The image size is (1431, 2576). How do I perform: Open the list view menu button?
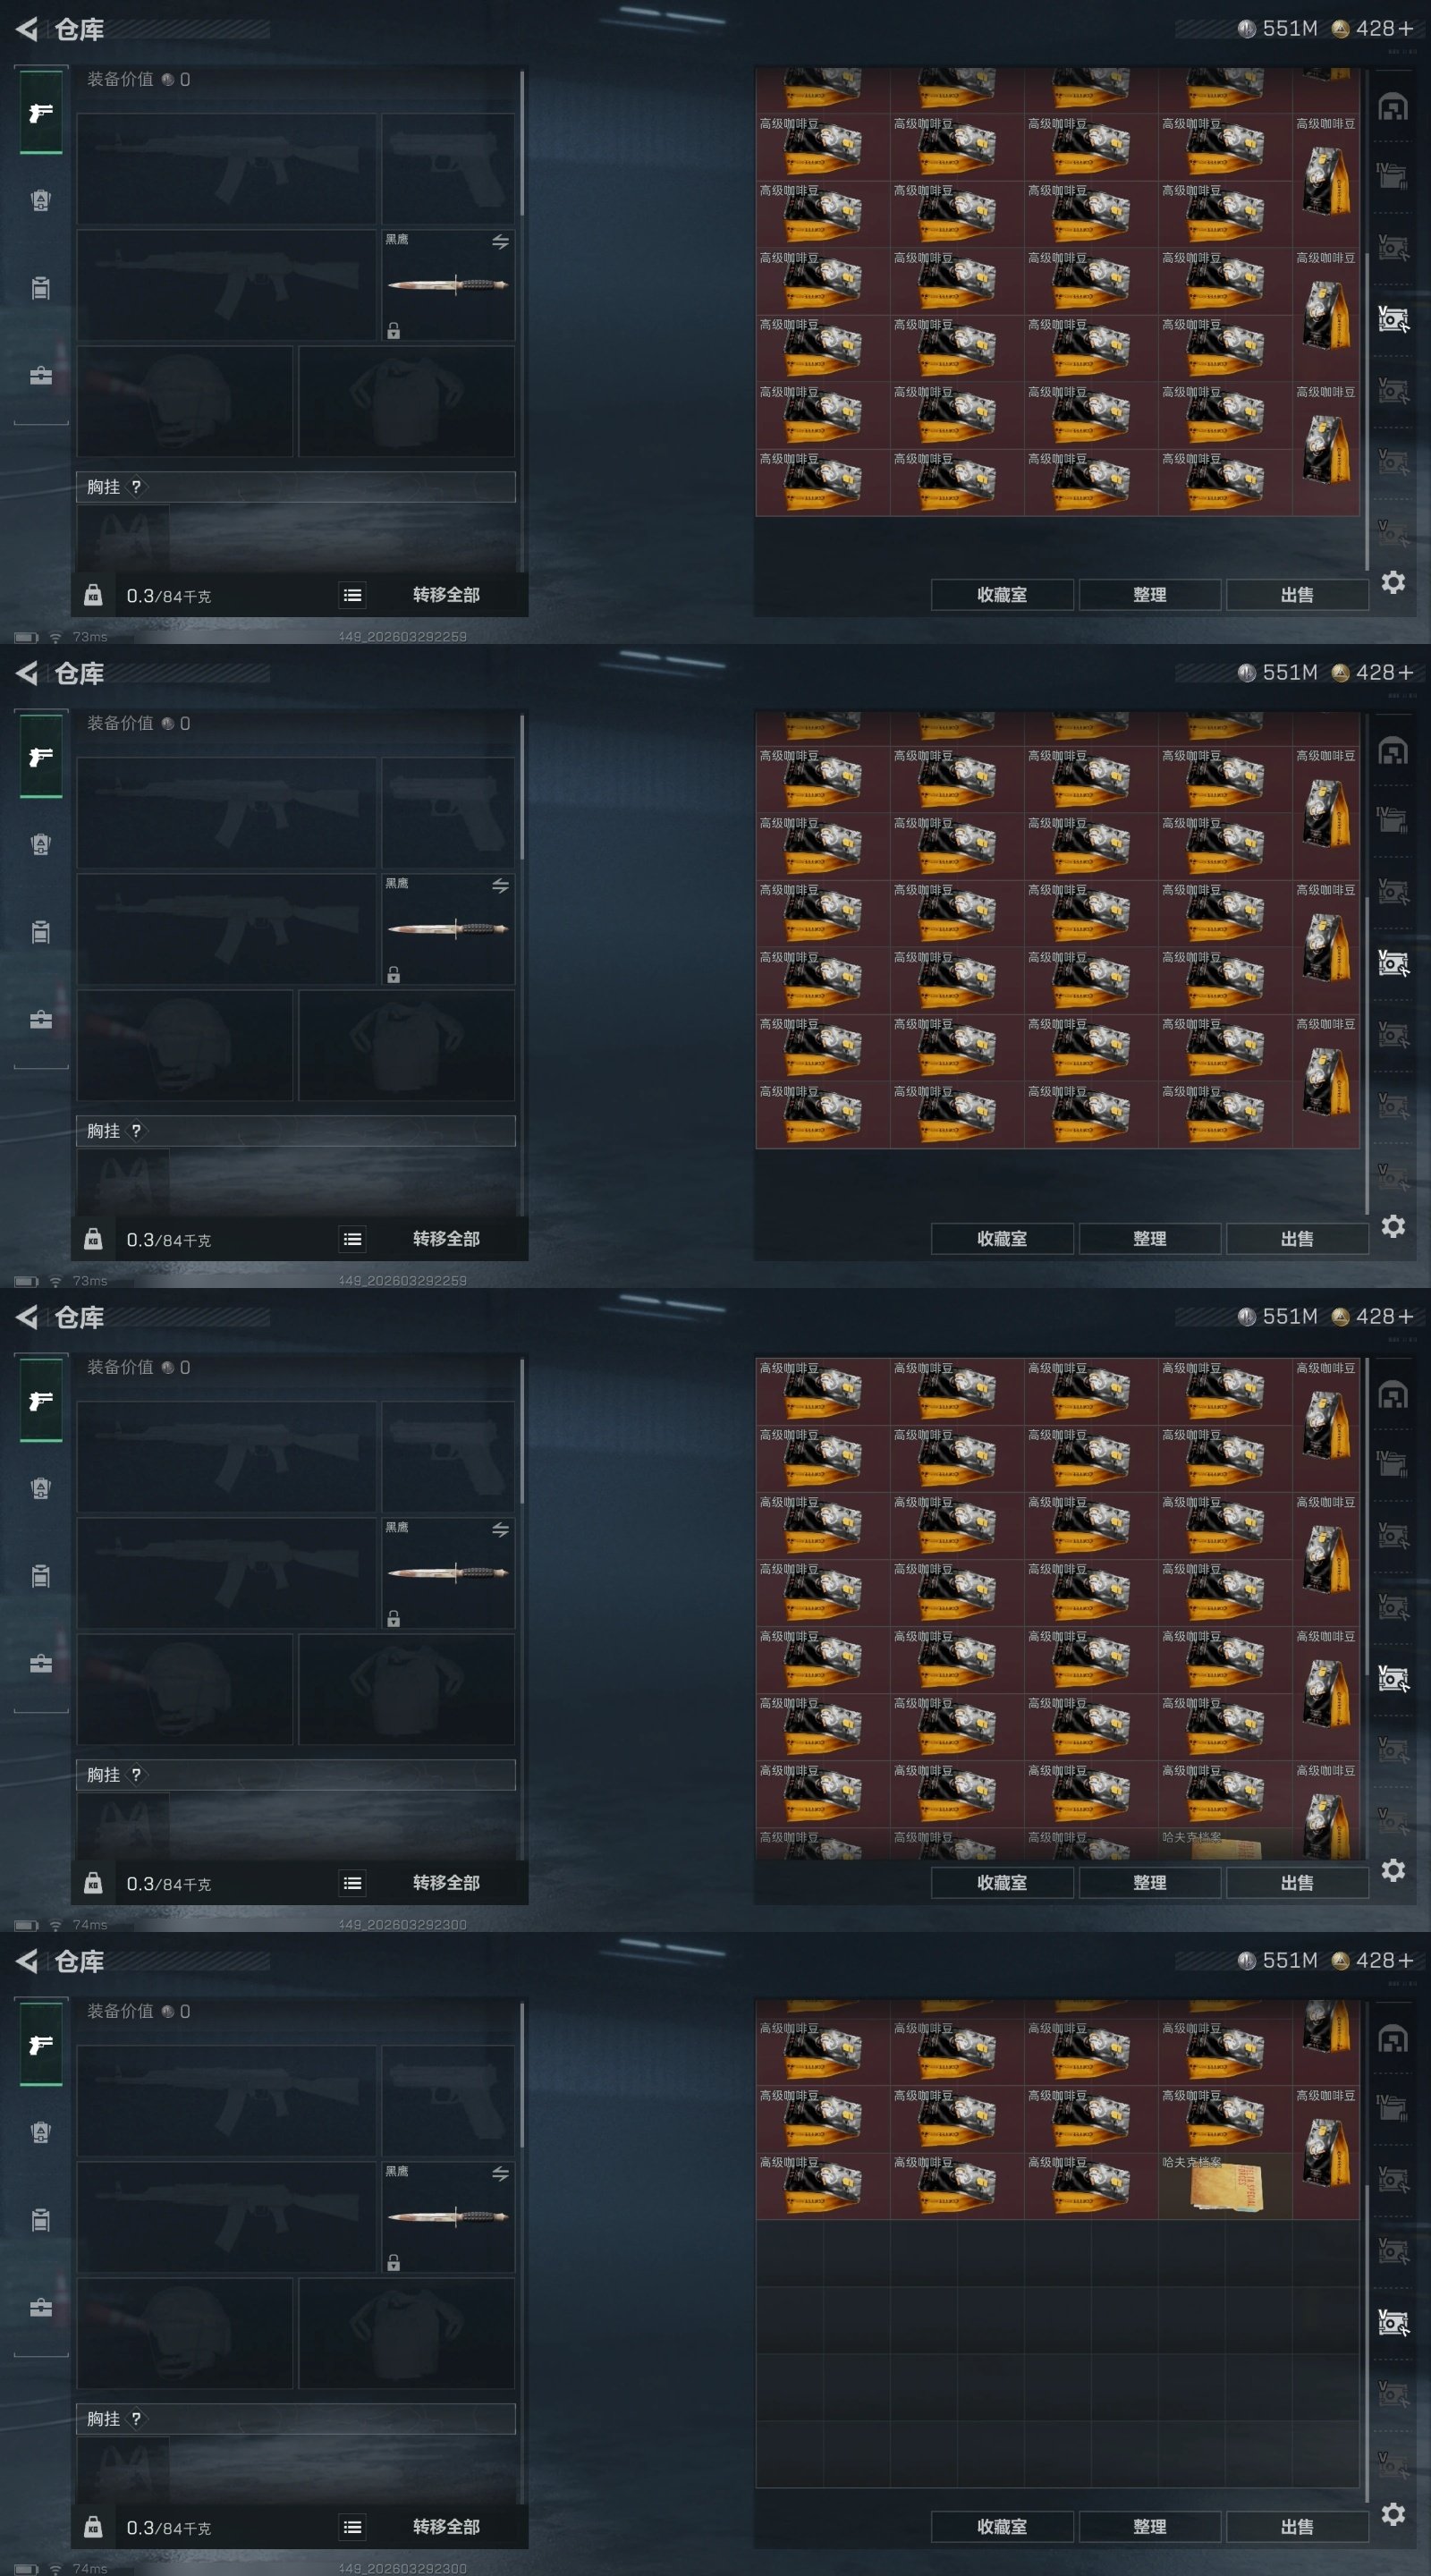point(352,595)
